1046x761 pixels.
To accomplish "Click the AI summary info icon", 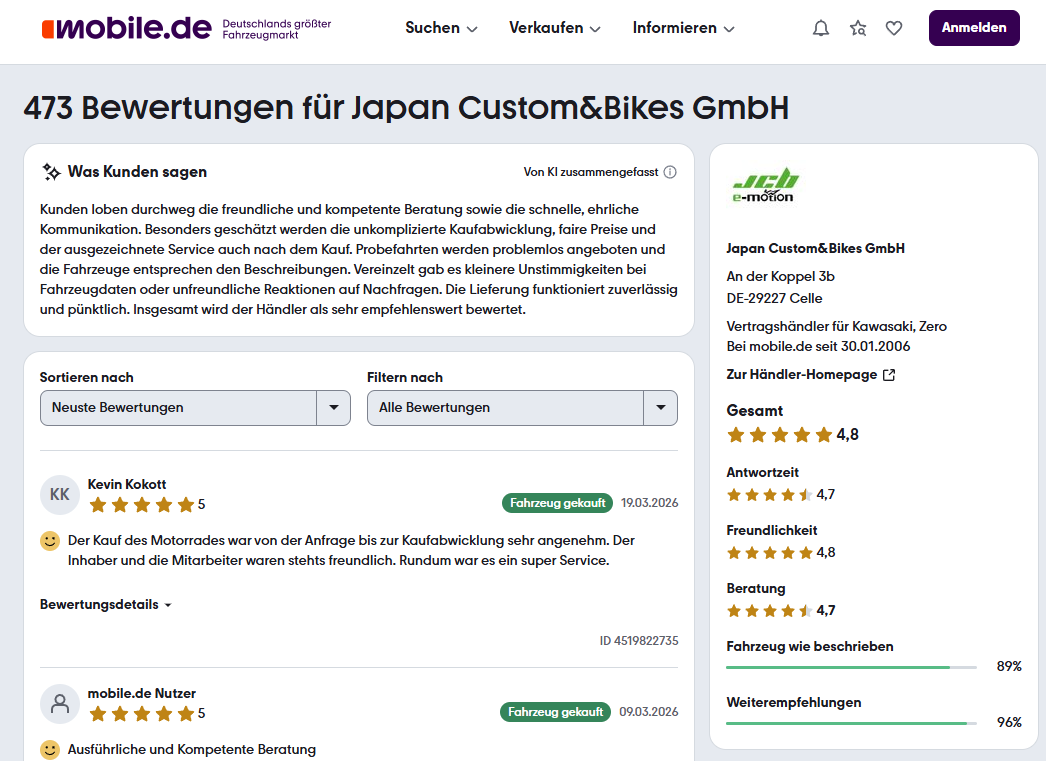I will click(x=670, y=172).
